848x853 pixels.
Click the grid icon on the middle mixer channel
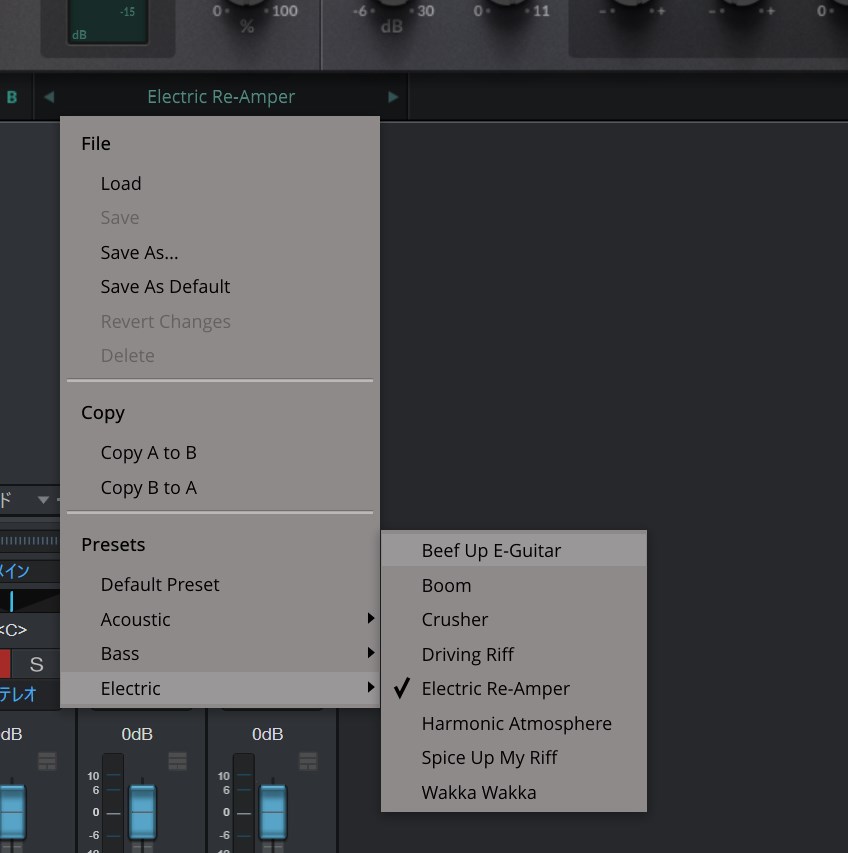pyautogui.click(x=178, y=761)
